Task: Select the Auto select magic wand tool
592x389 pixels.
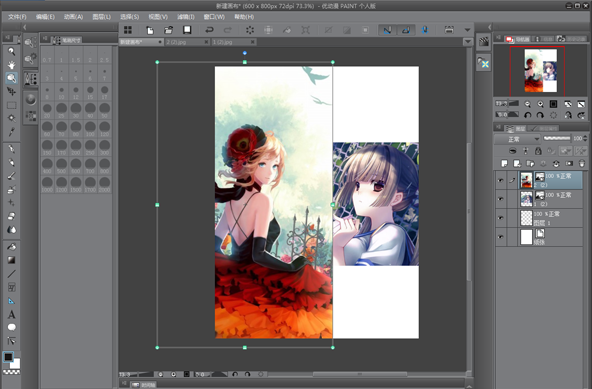Action: [x=11, y=118]
